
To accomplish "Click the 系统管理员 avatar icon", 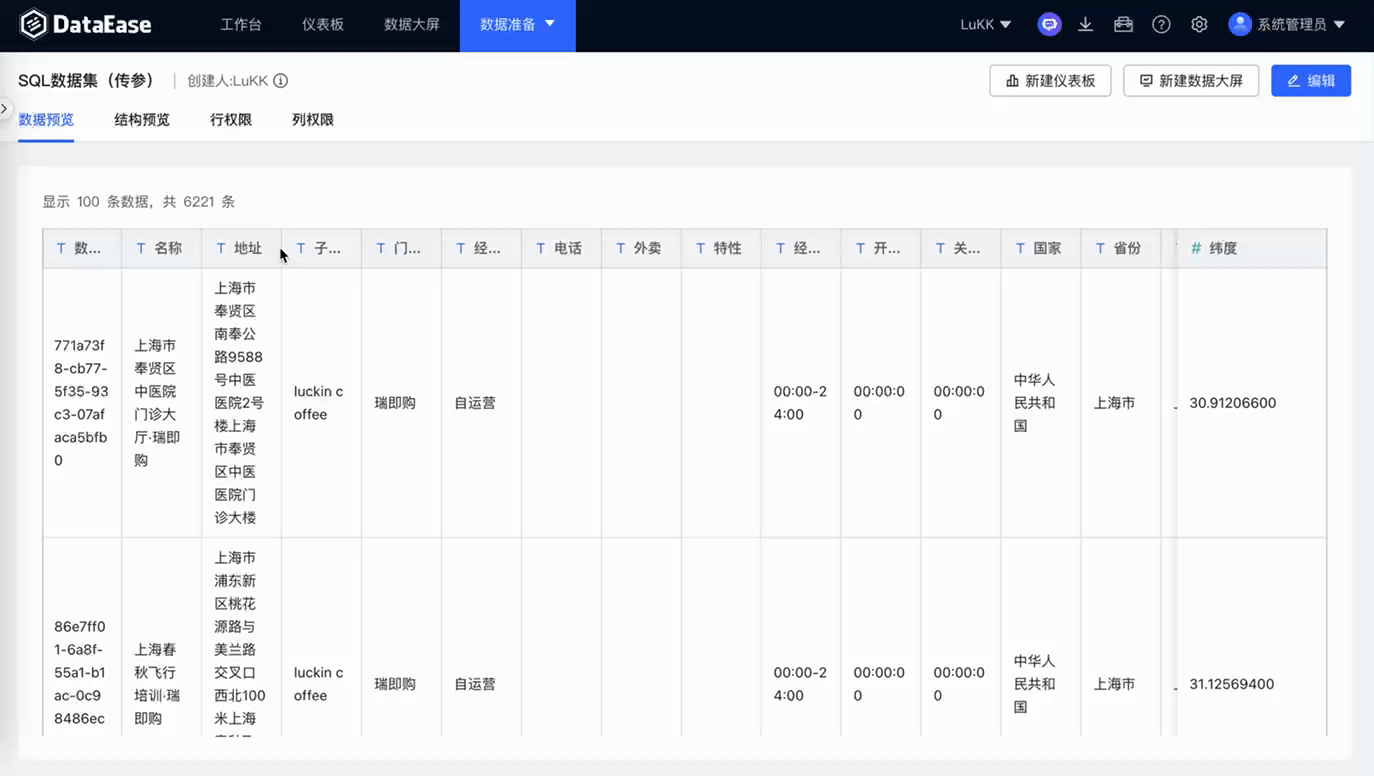I will (x=1239, y=23).
